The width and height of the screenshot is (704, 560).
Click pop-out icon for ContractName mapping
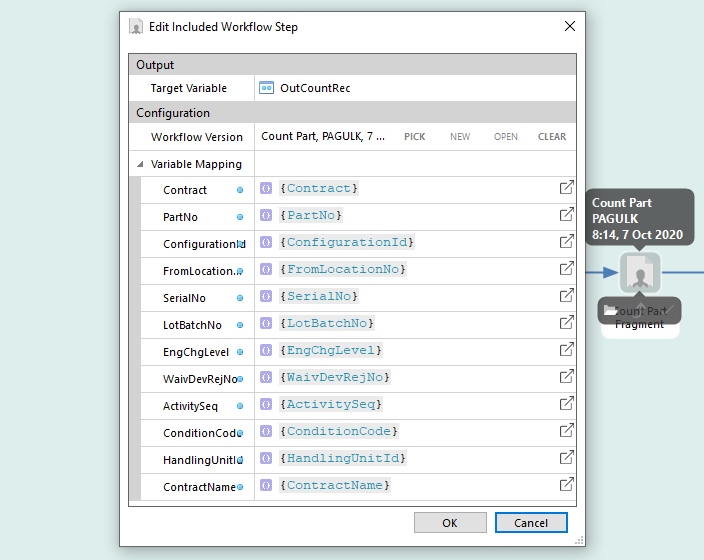[x=566, y=485]
